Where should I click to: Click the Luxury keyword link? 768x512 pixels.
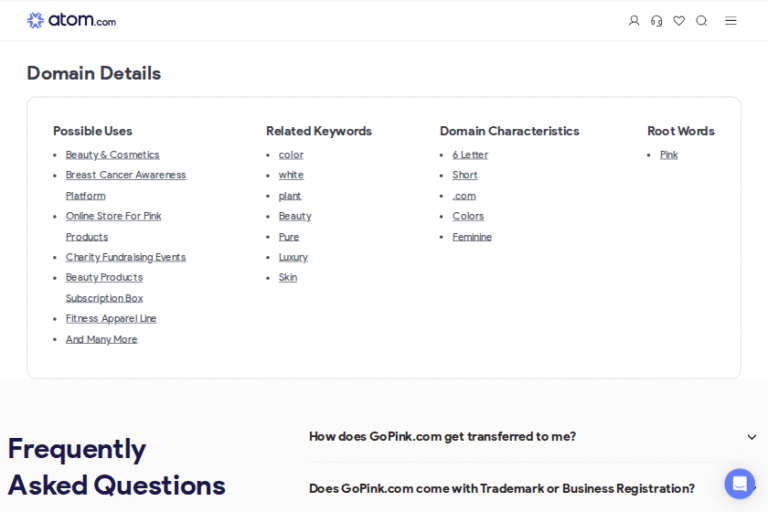(293, 257)
